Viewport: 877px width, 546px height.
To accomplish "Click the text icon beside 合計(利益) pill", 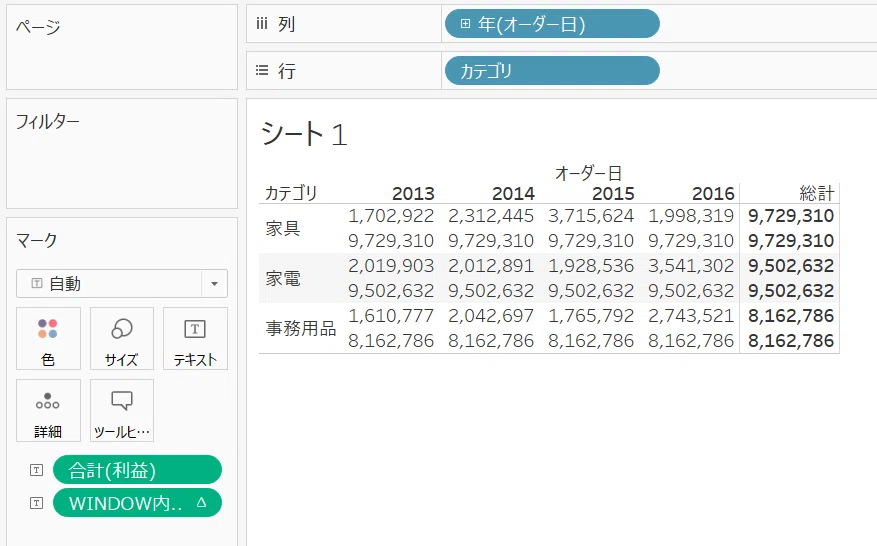I will pos(36,470).
